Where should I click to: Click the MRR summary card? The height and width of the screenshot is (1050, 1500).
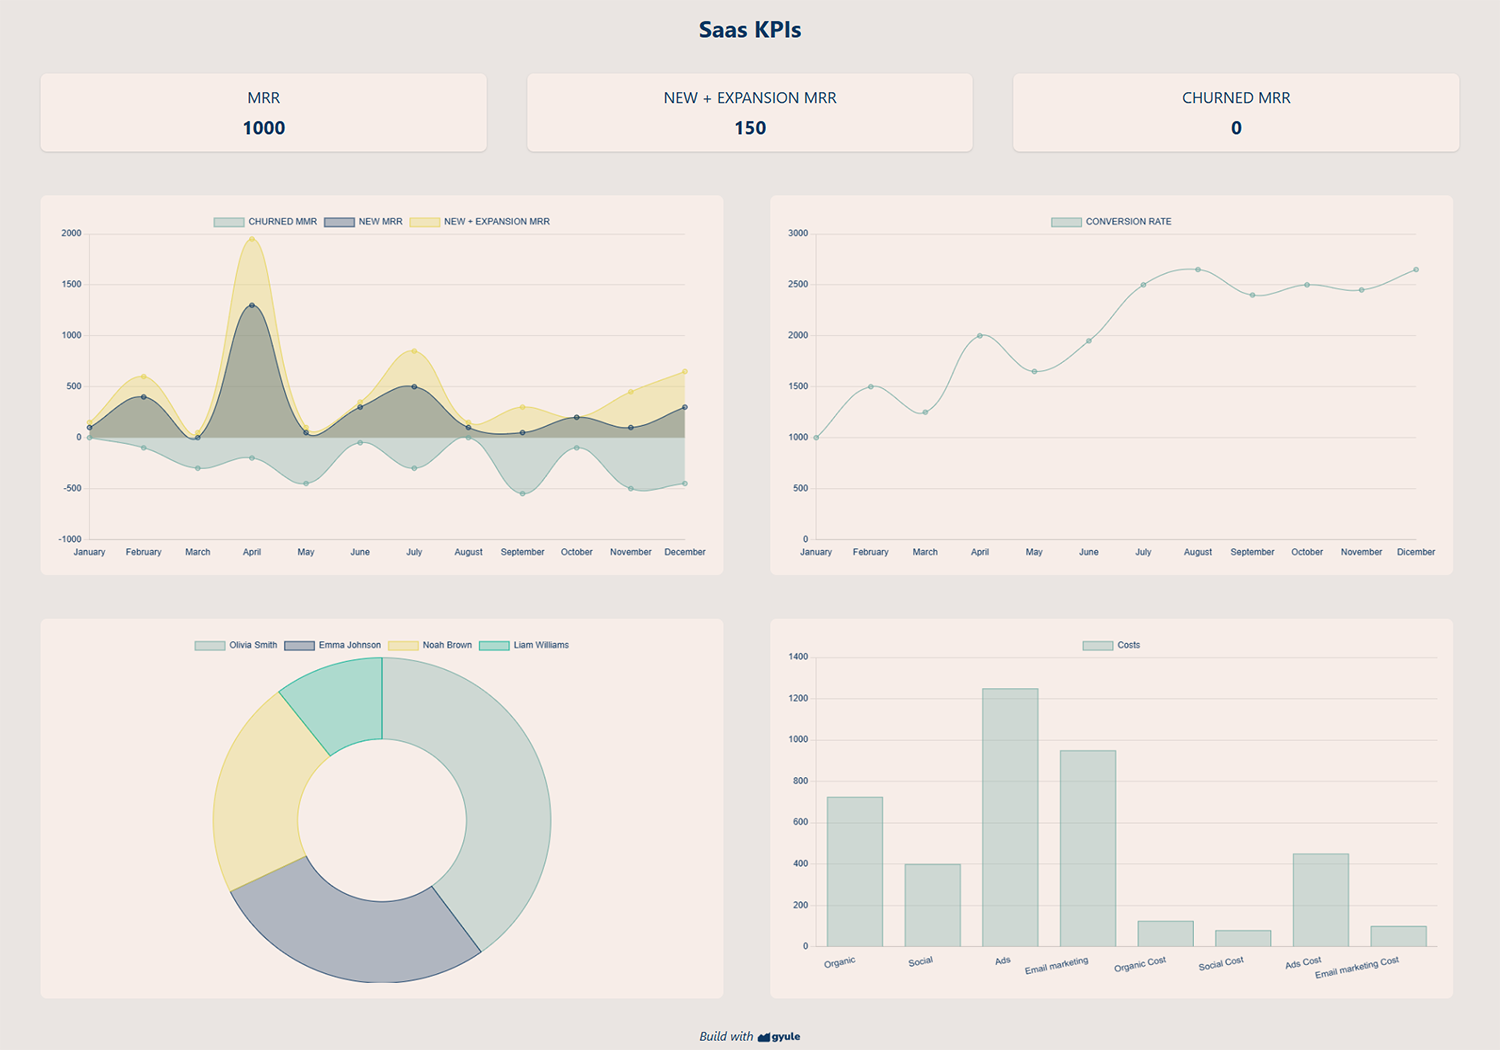click(263, 113)
